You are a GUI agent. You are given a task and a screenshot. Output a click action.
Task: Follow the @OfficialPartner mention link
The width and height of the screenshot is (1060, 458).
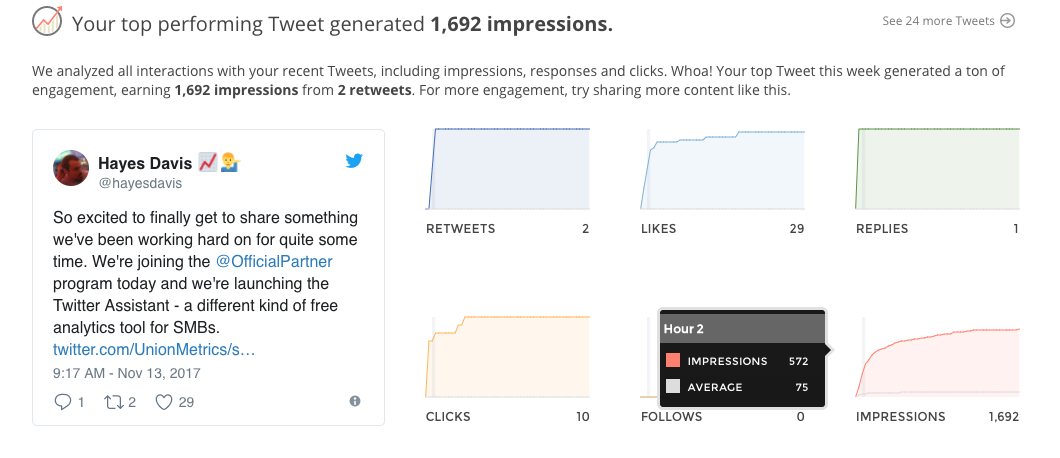click(274, 261)
